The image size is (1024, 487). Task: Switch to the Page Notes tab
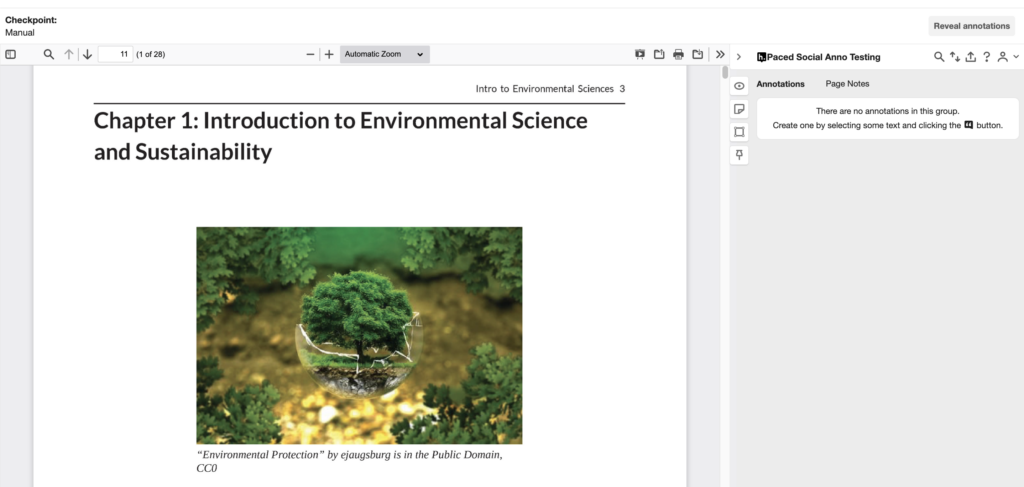847,84
